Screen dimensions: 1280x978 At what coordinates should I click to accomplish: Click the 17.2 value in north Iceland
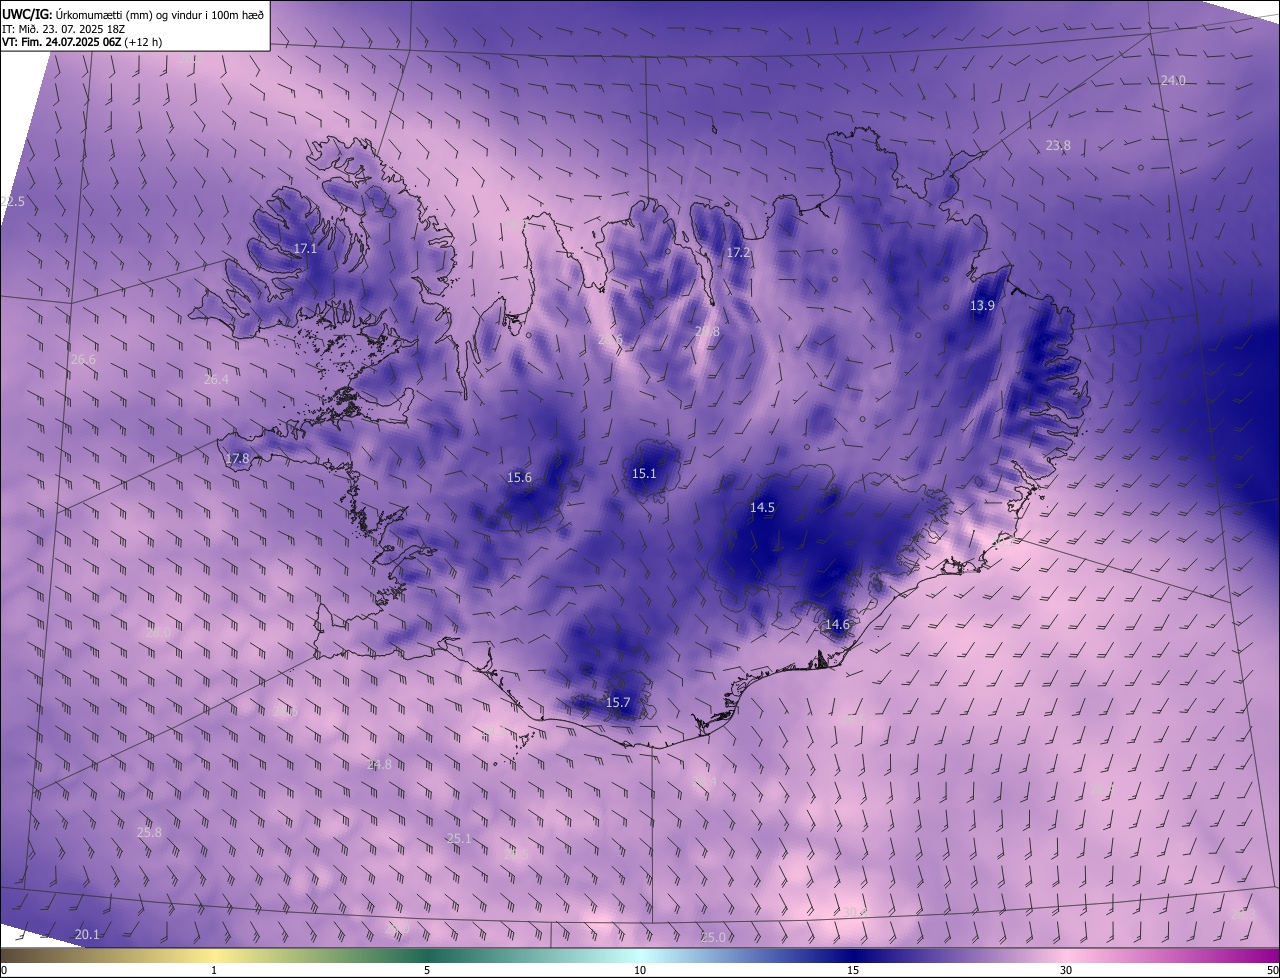pos(738,253)
